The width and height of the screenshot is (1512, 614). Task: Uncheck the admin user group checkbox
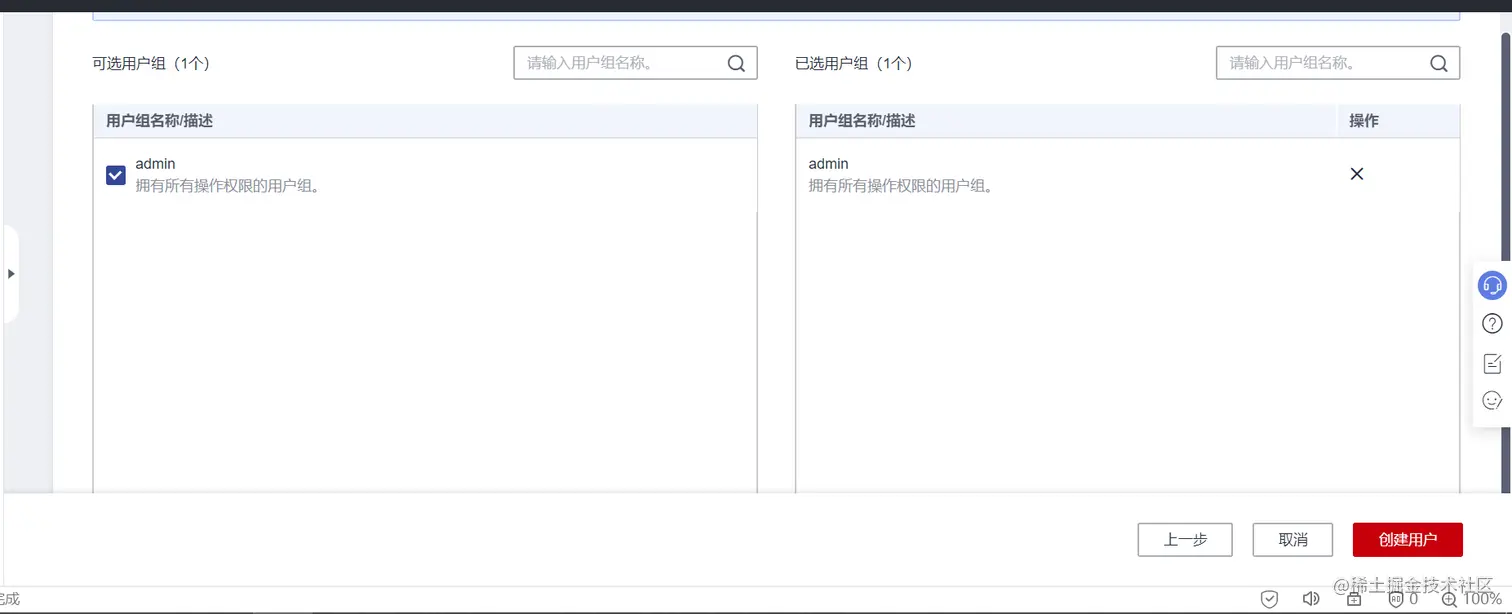tap(116, 175)
